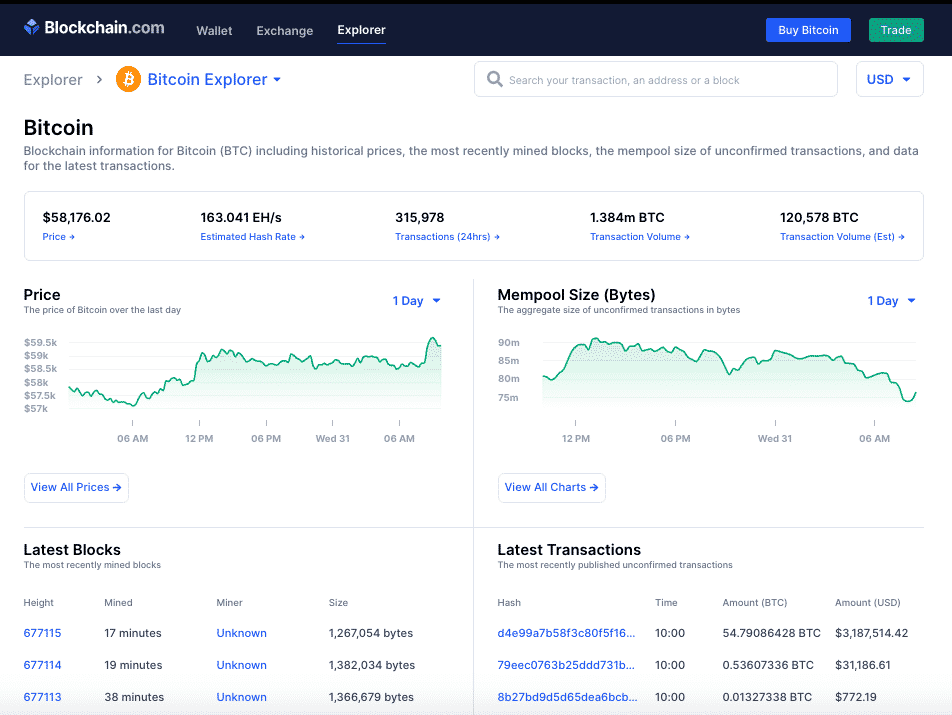Click the Latest Blocks heading
The width and height of the screenshot is (952, 715).
tap(72, 550)
